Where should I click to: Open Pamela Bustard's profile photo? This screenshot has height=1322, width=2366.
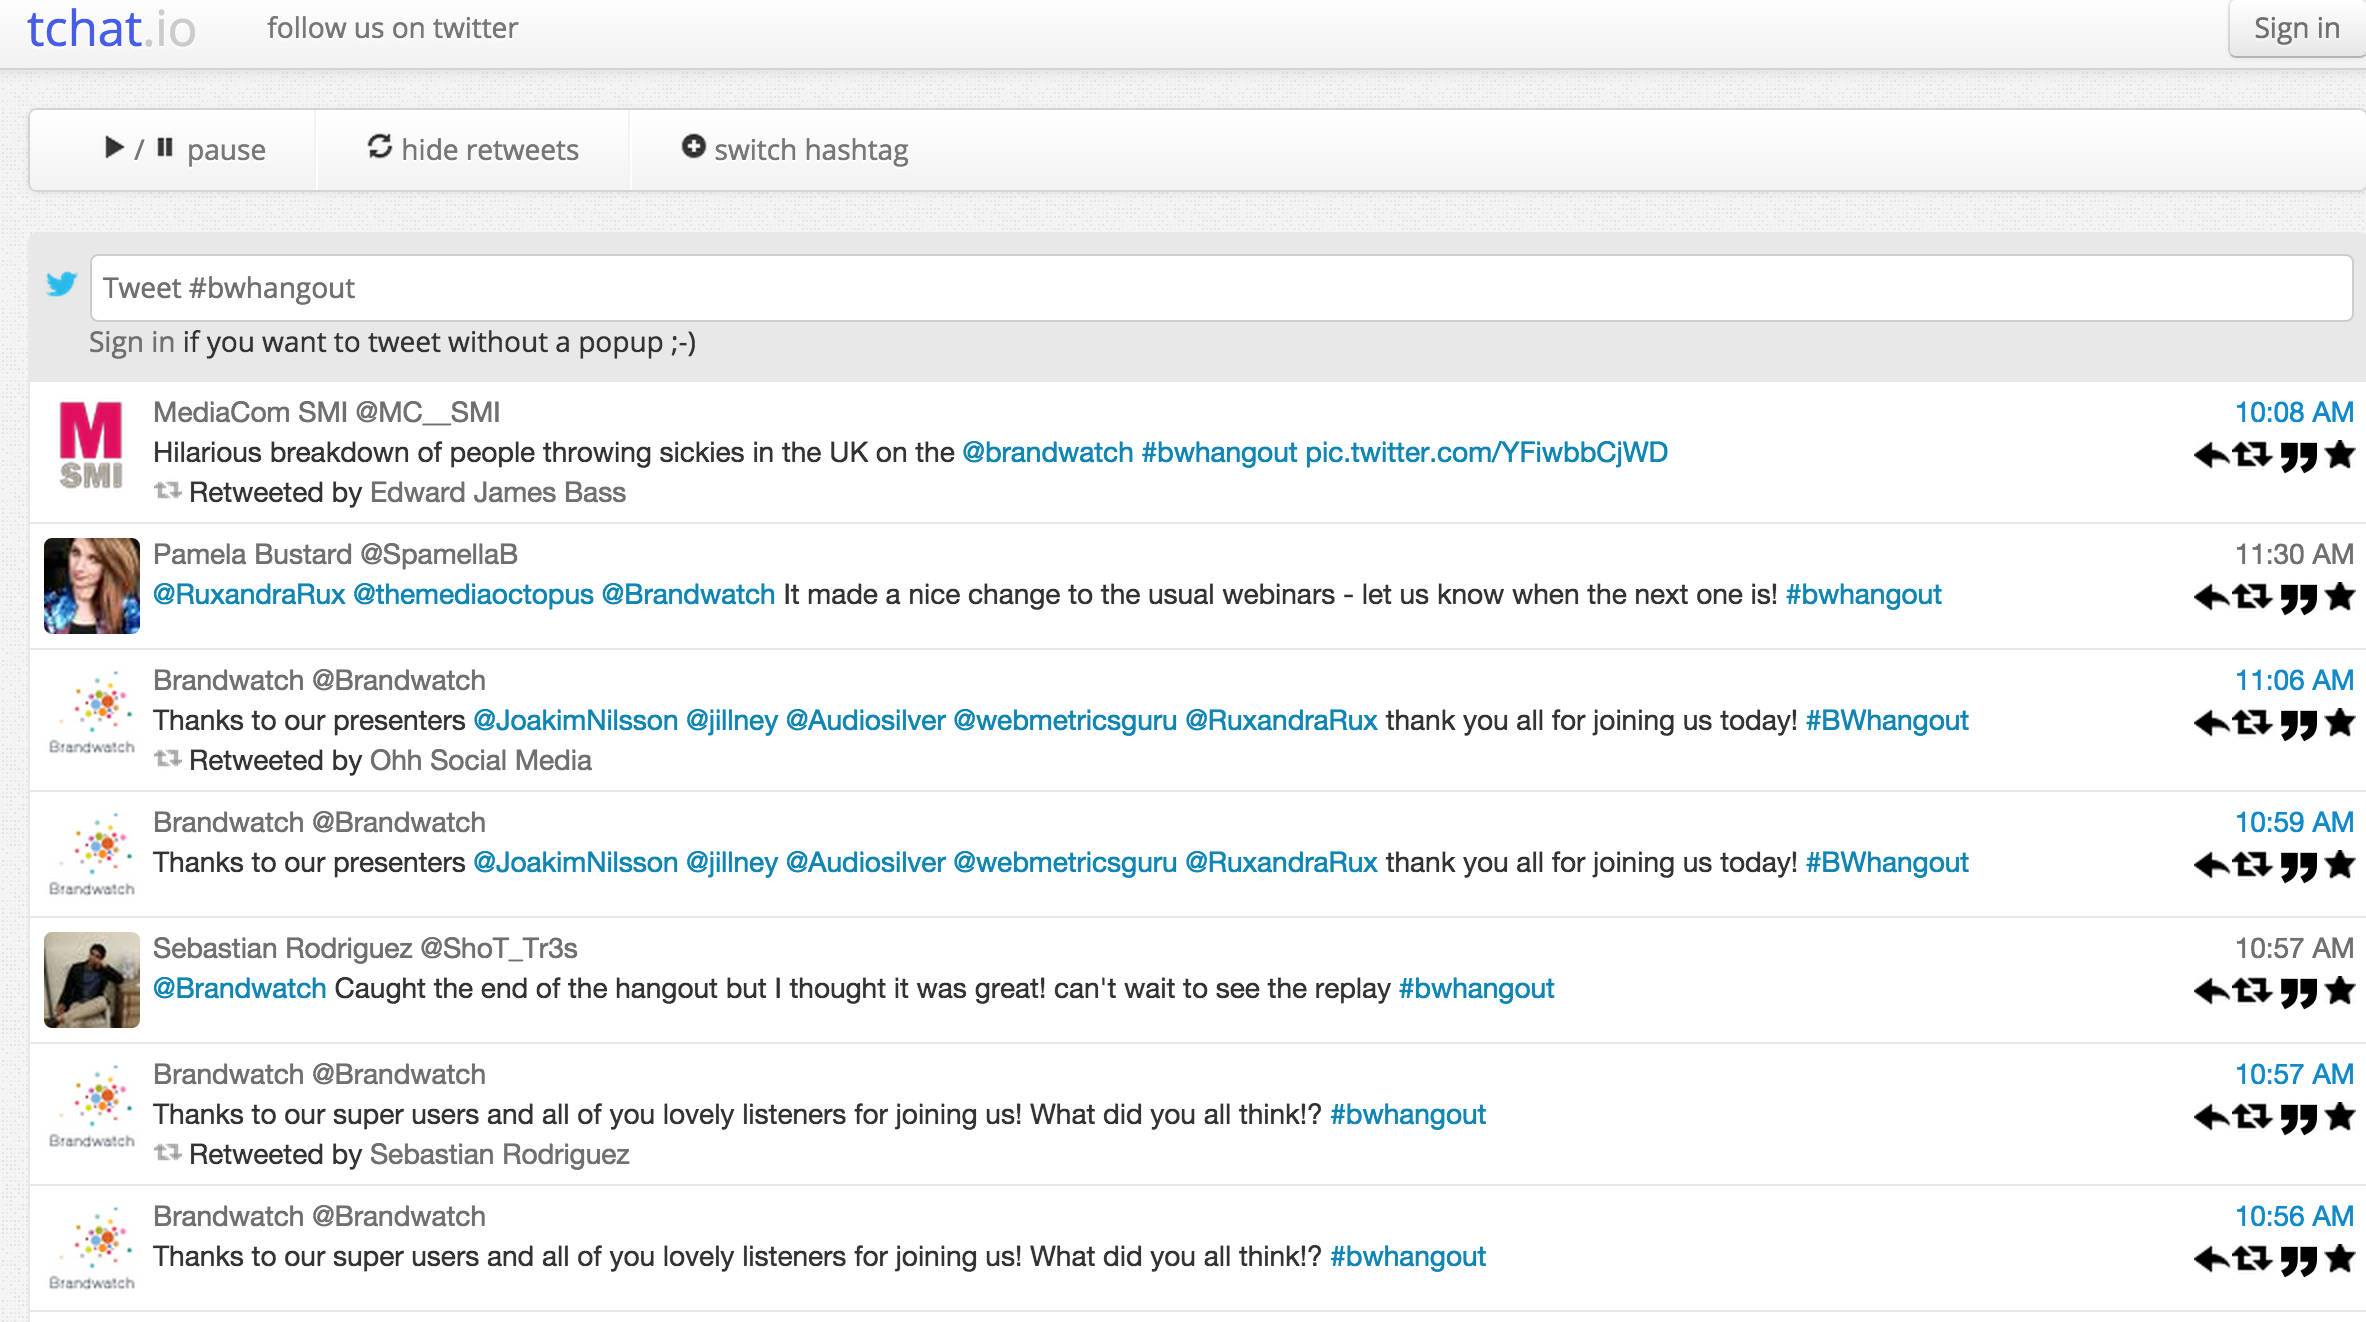coord(91,586)
